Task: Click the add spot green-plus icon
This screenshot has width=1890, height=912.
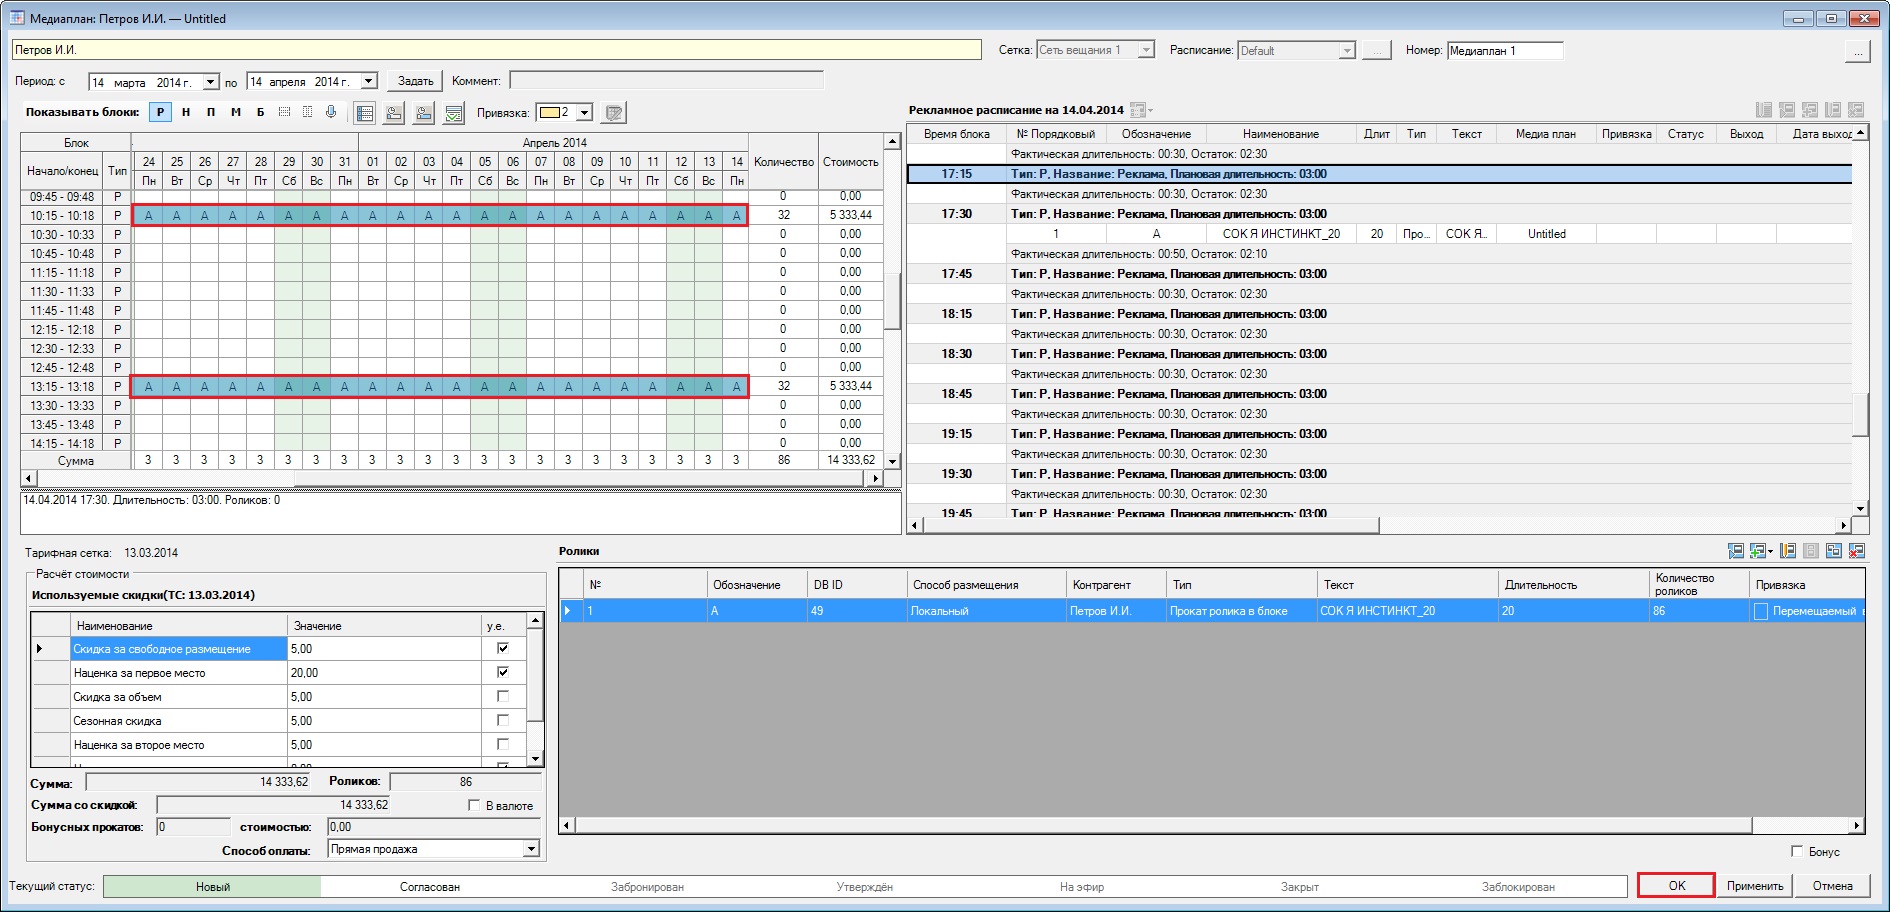Action: pos(1757,551)
